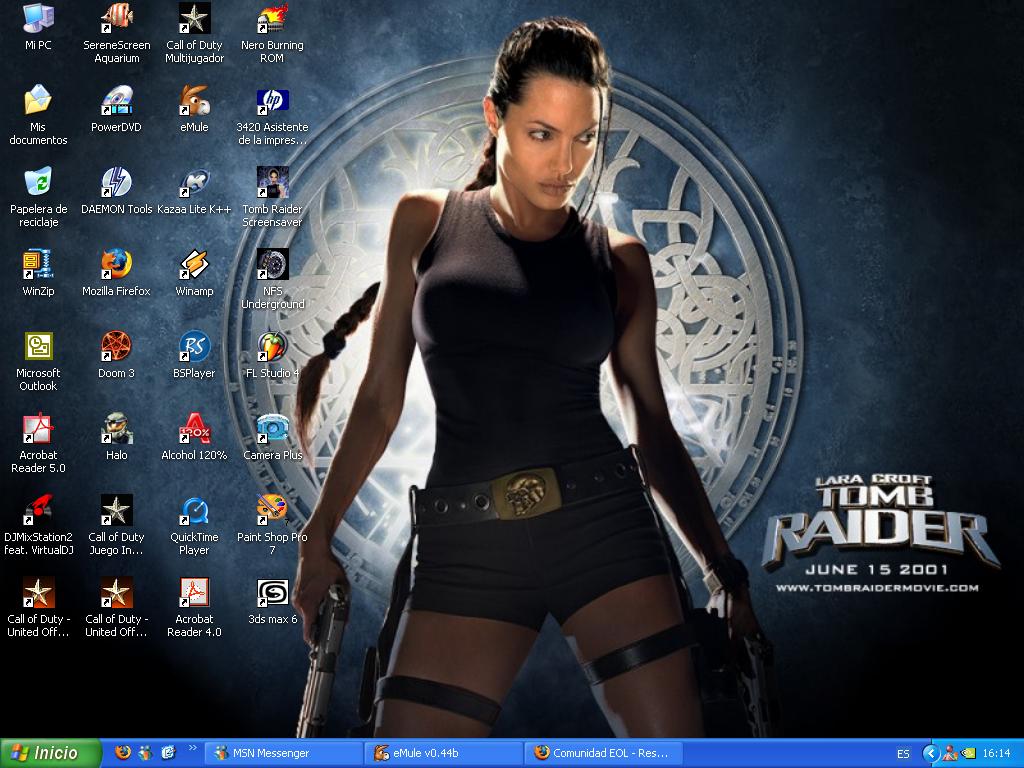Open the Winamp desktop shortcut
The image size is (1024, 768).
click(194, 265)
